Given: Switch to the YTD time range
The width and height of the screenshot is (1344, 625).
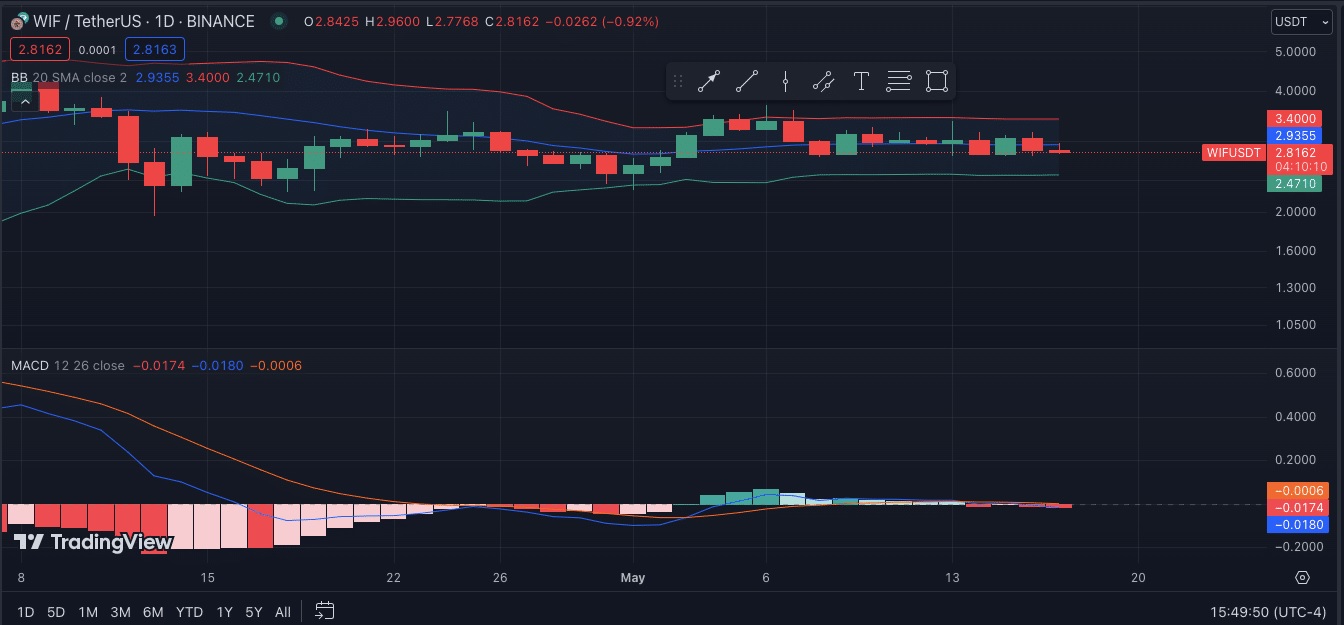Looking at the screenshot, I should (x=189, y=611).
